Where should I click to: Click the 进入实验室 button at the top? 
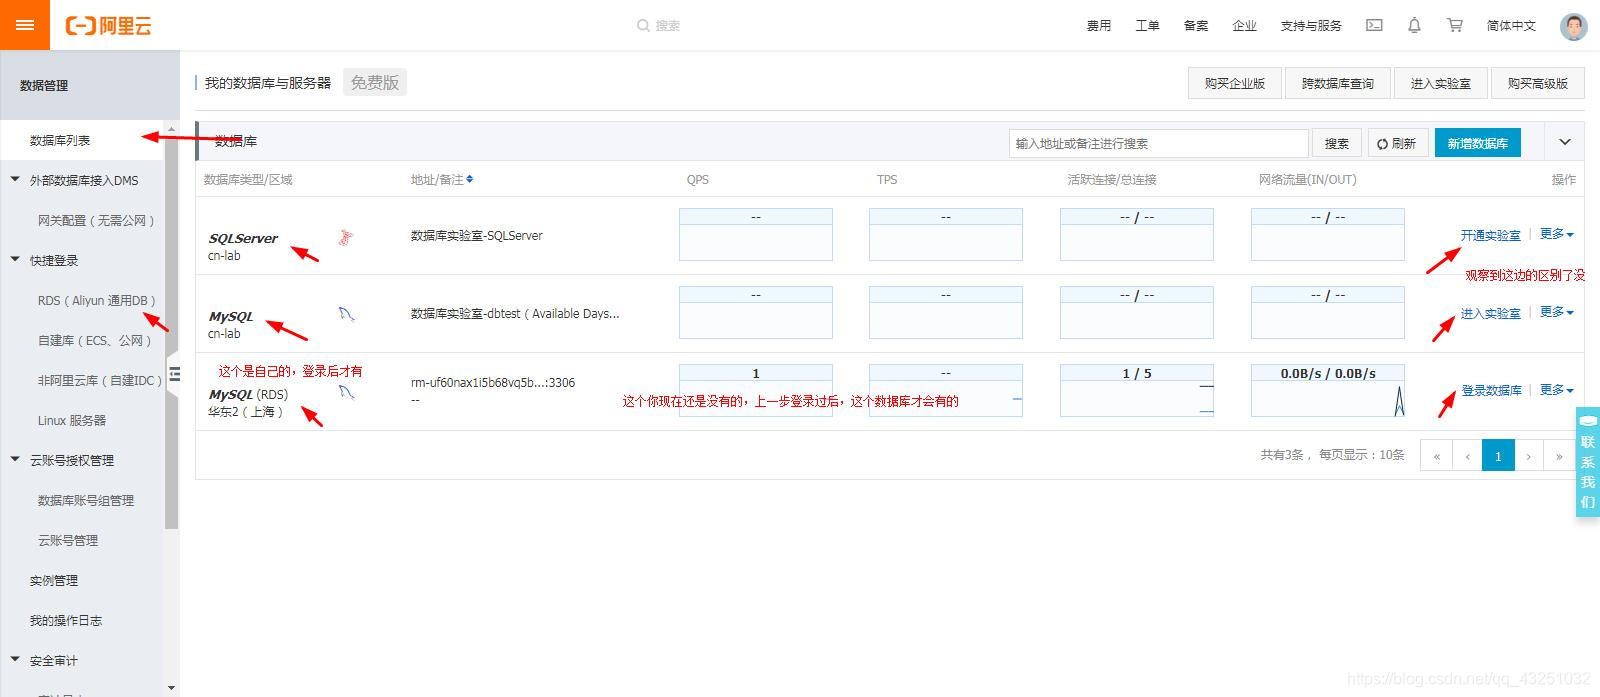(x=1440, y=83)
